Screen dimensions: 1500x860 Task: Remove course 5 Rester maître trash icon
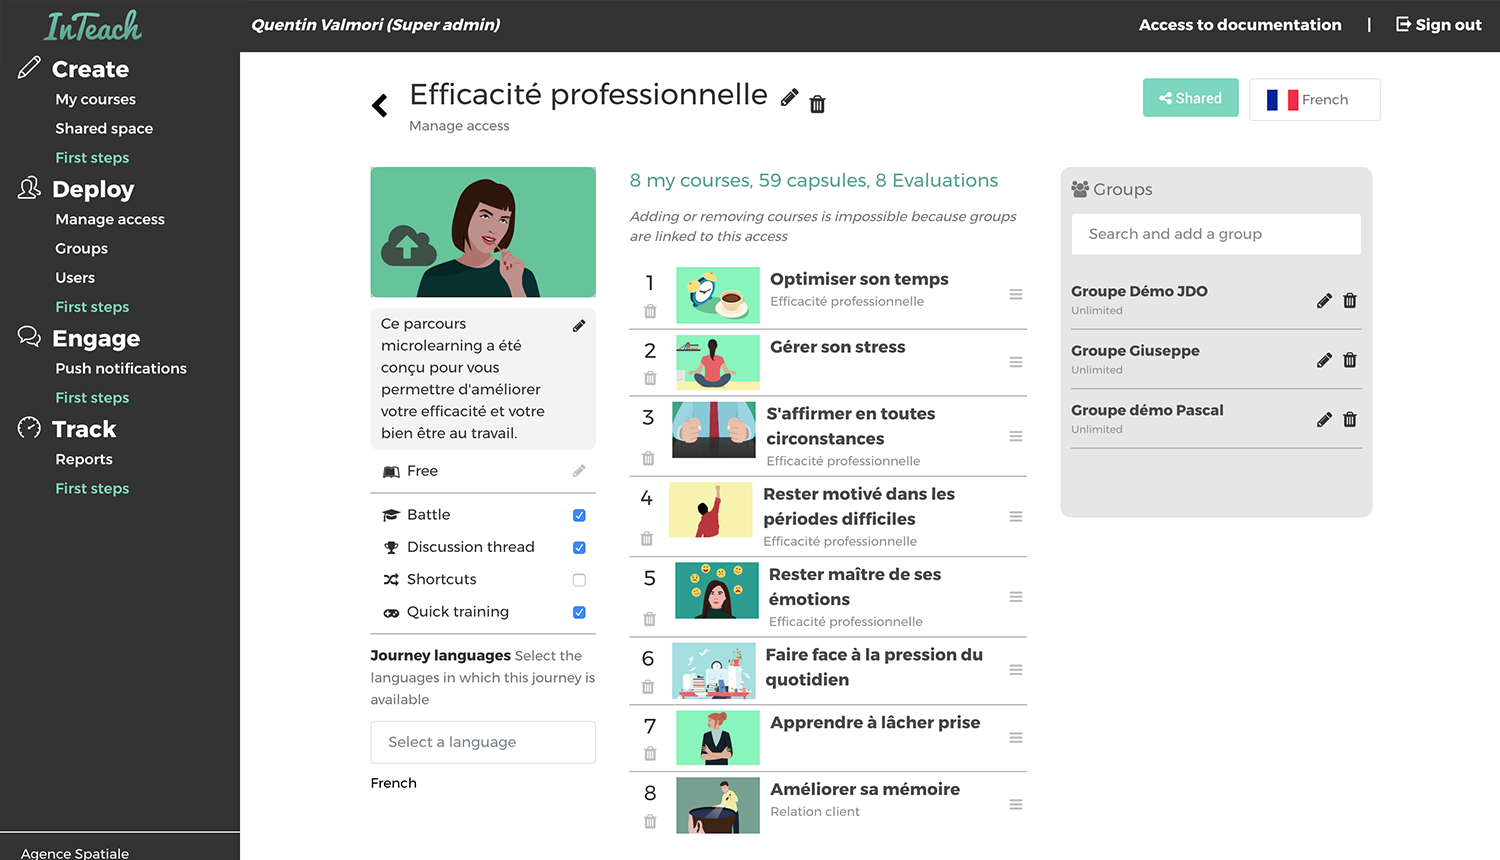click(649, 619)
